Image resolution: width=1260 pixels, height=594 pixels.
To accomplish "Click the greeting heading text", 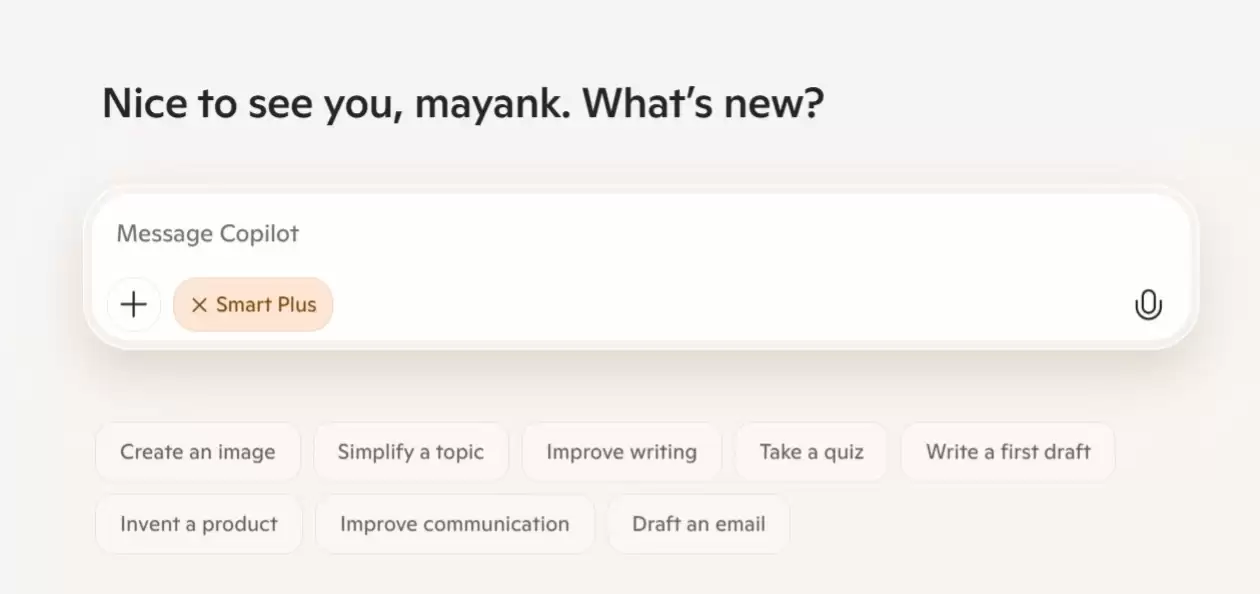I will tap(462, 104).
